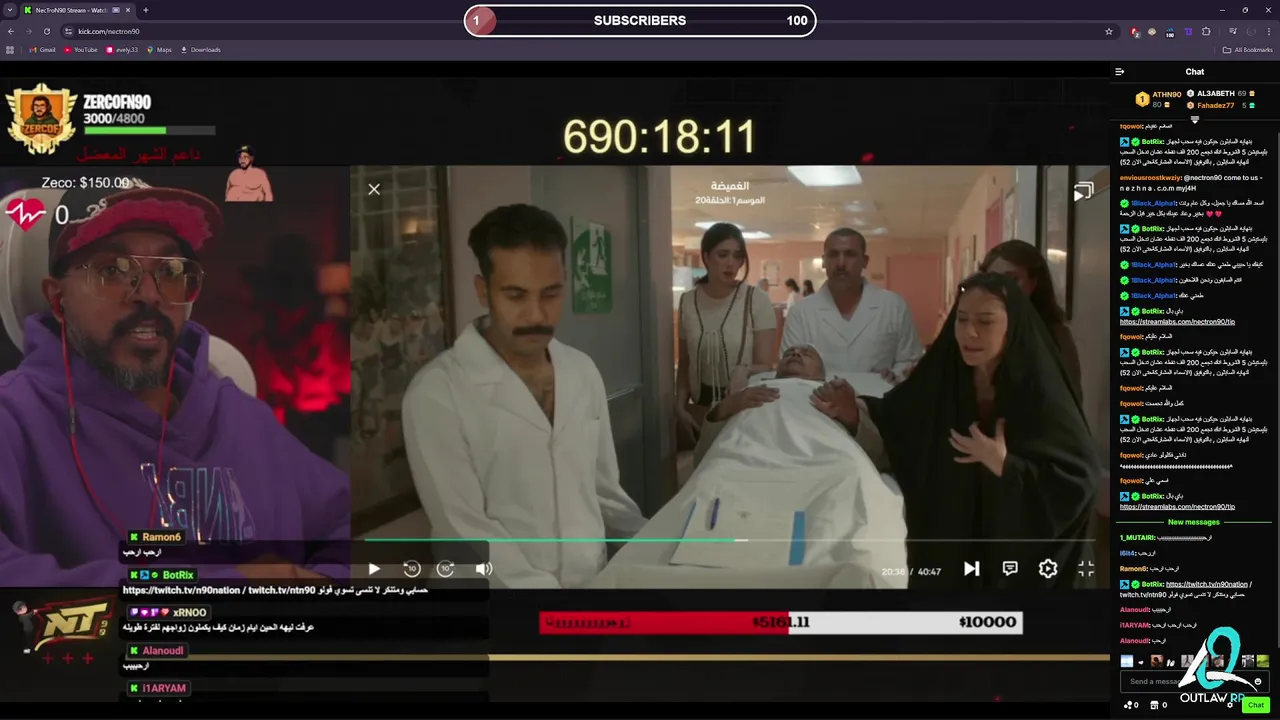1280x720 pixels.
Task: Jump to New messages in chat
Action: click(1194, 522)
